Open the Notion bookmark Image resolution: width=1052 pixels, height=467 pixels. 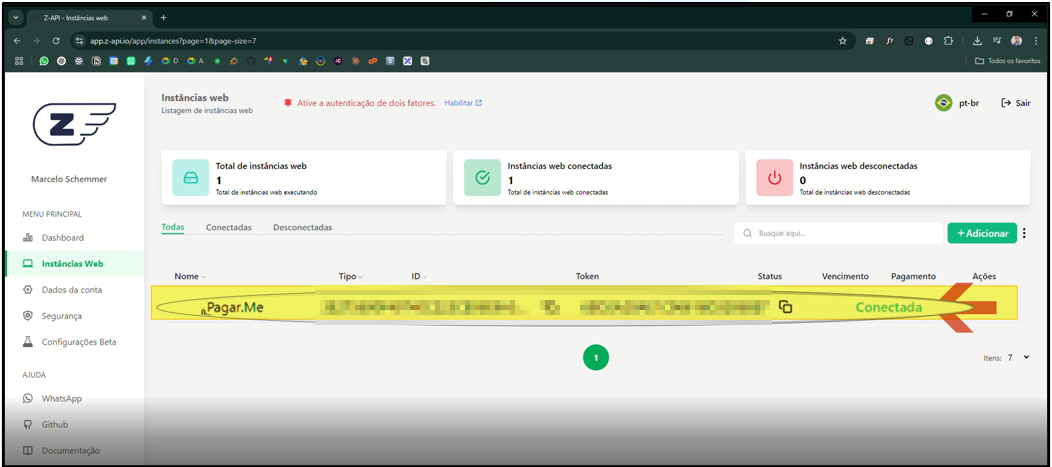[x=97, y=60]
